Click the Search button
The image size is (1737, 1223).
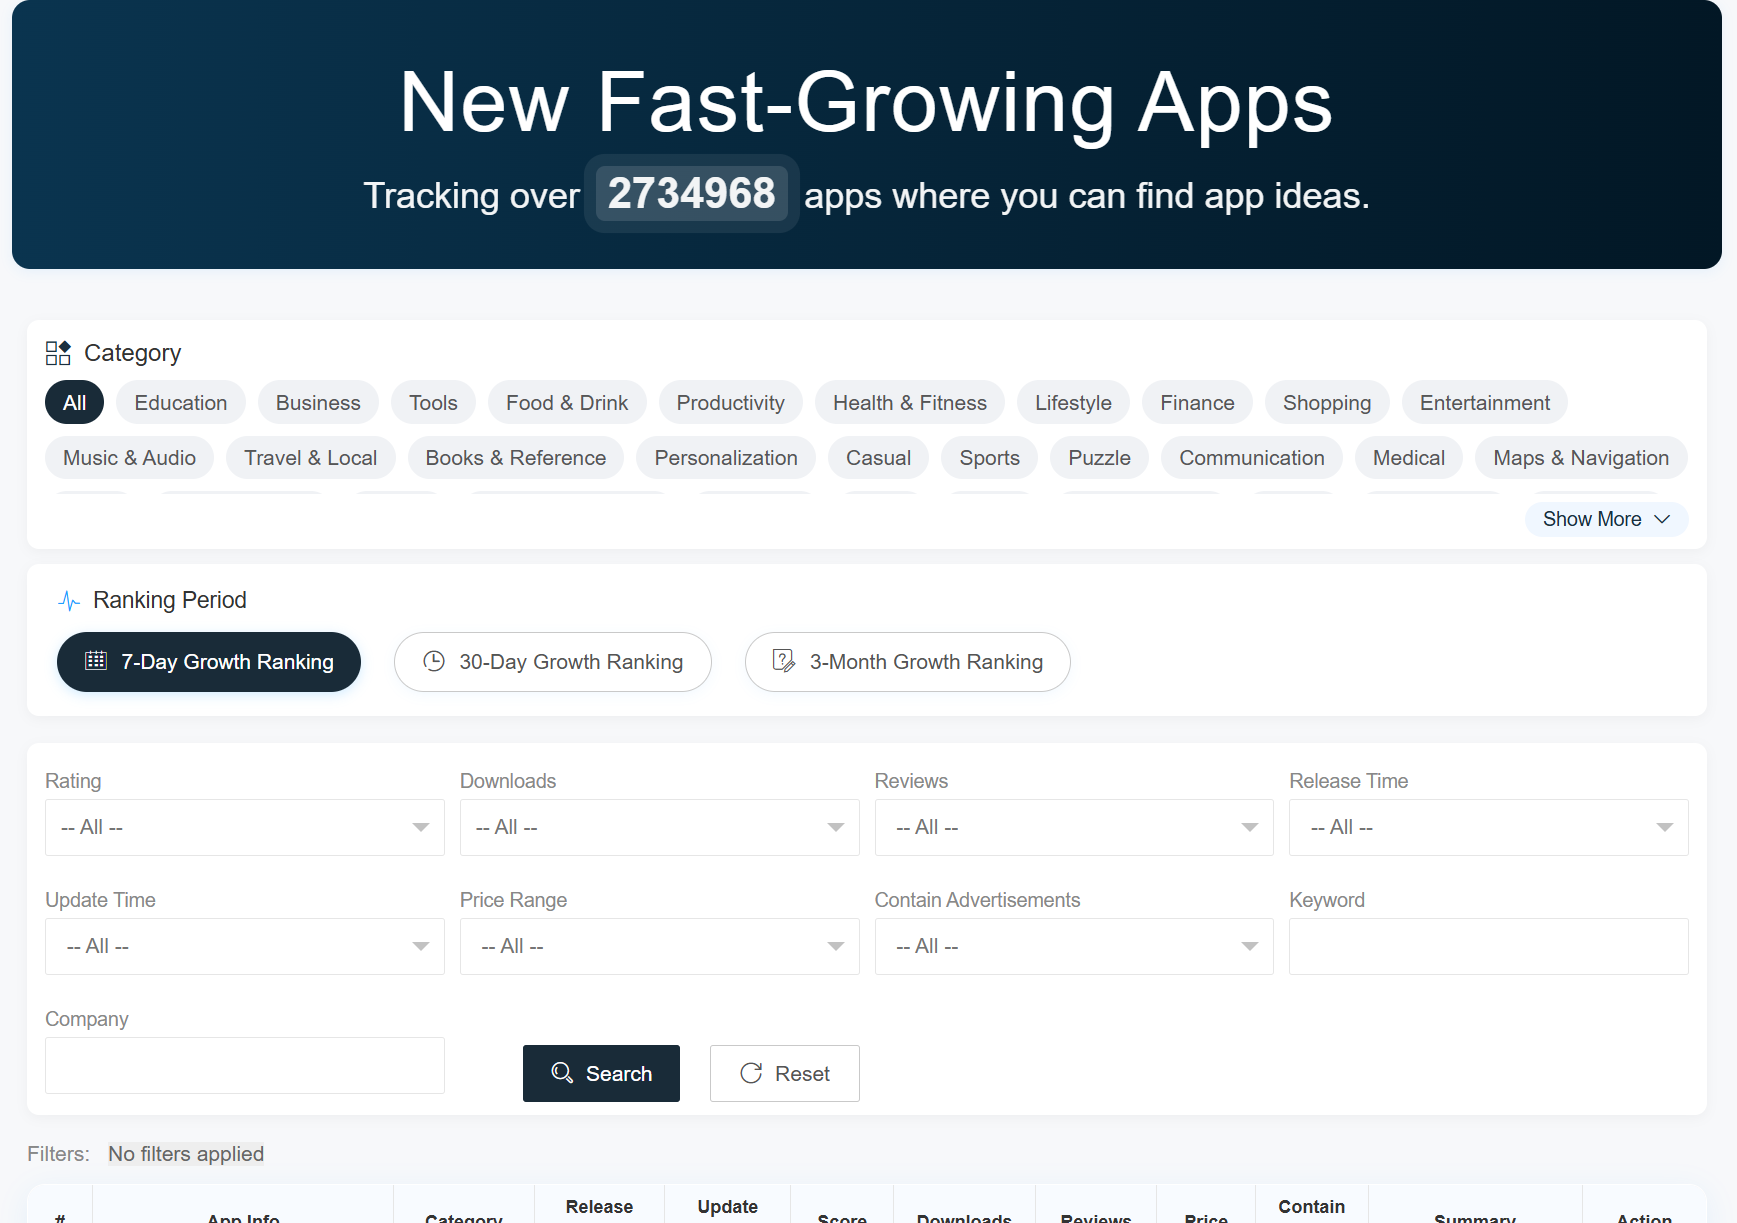601,1073
